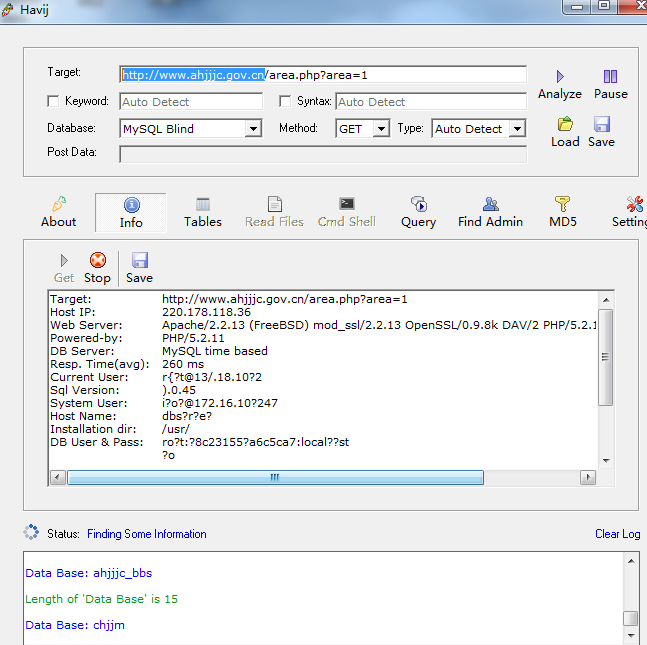Open the Cmd Shell tab

tap(347, 213)
